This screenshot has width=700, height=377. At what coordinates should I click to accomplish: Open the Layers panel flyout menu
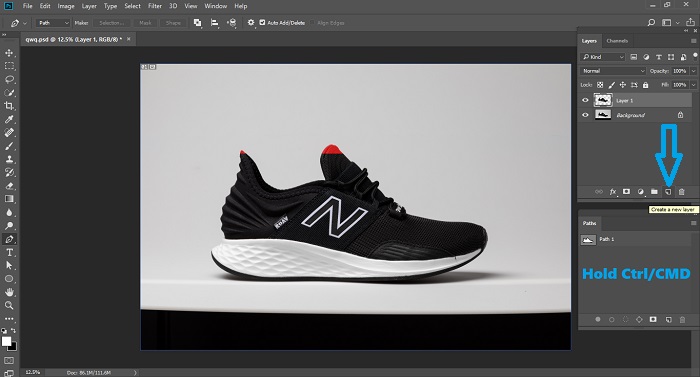click(693, 41)
